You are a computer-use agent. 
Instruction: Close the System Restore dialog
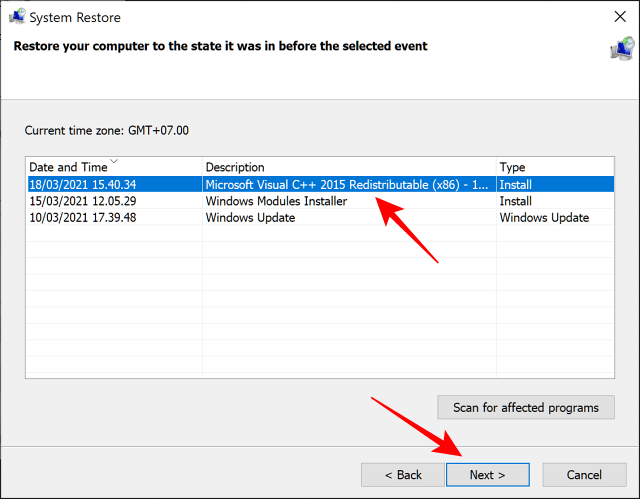click(620, 17)
